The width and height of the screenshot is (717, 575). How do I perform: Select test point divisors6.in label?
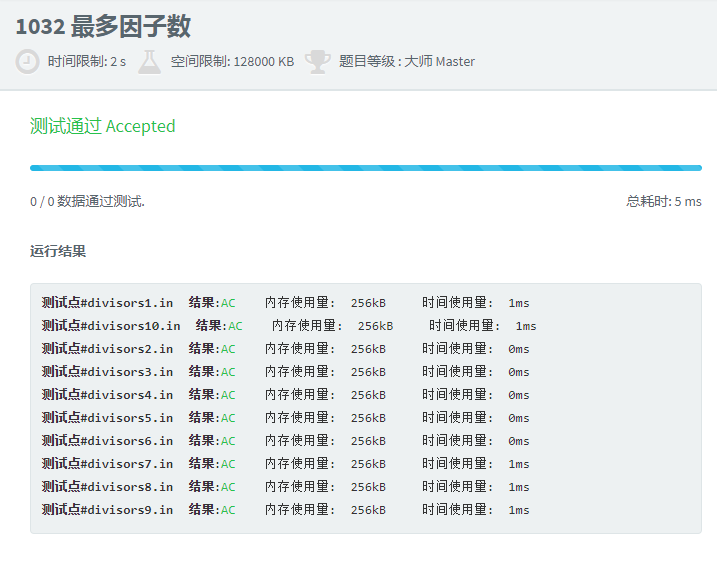[107, 441]
